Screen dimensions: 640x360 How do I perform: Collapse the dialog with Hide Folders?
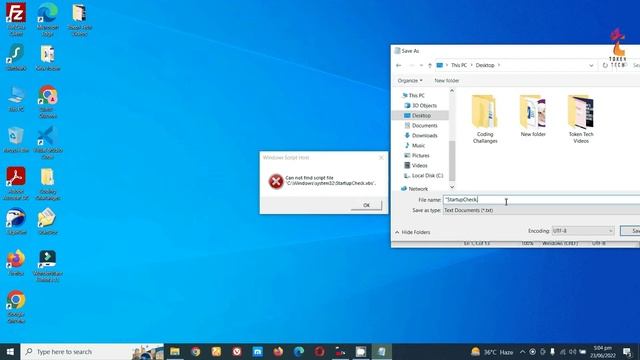(x=413, y=232)
